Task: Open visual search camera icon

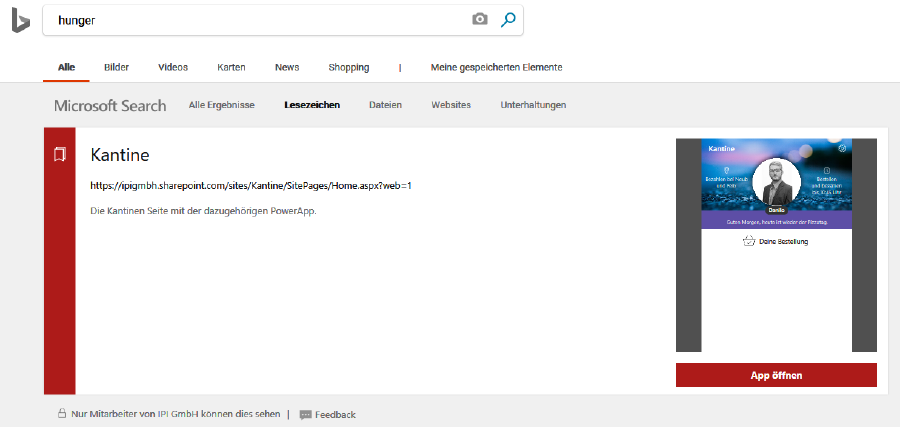Action: (480, 20)
